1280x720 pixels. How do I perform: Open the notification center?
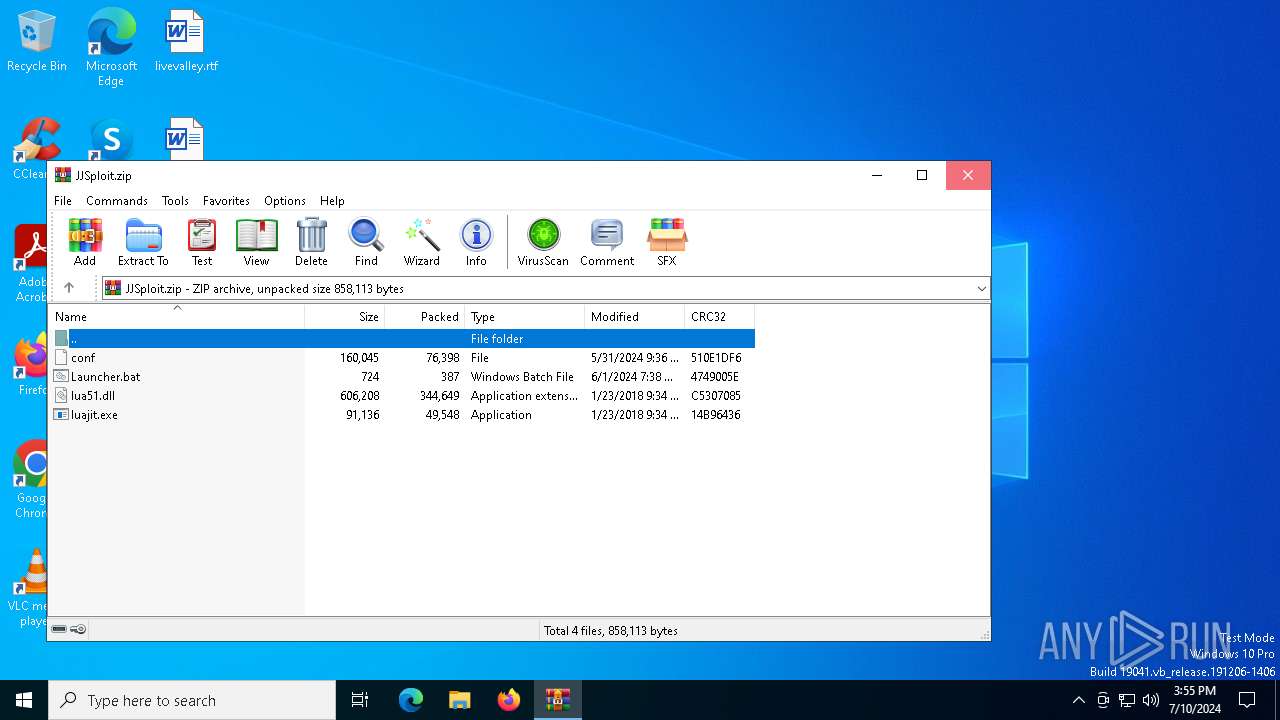1247,700
